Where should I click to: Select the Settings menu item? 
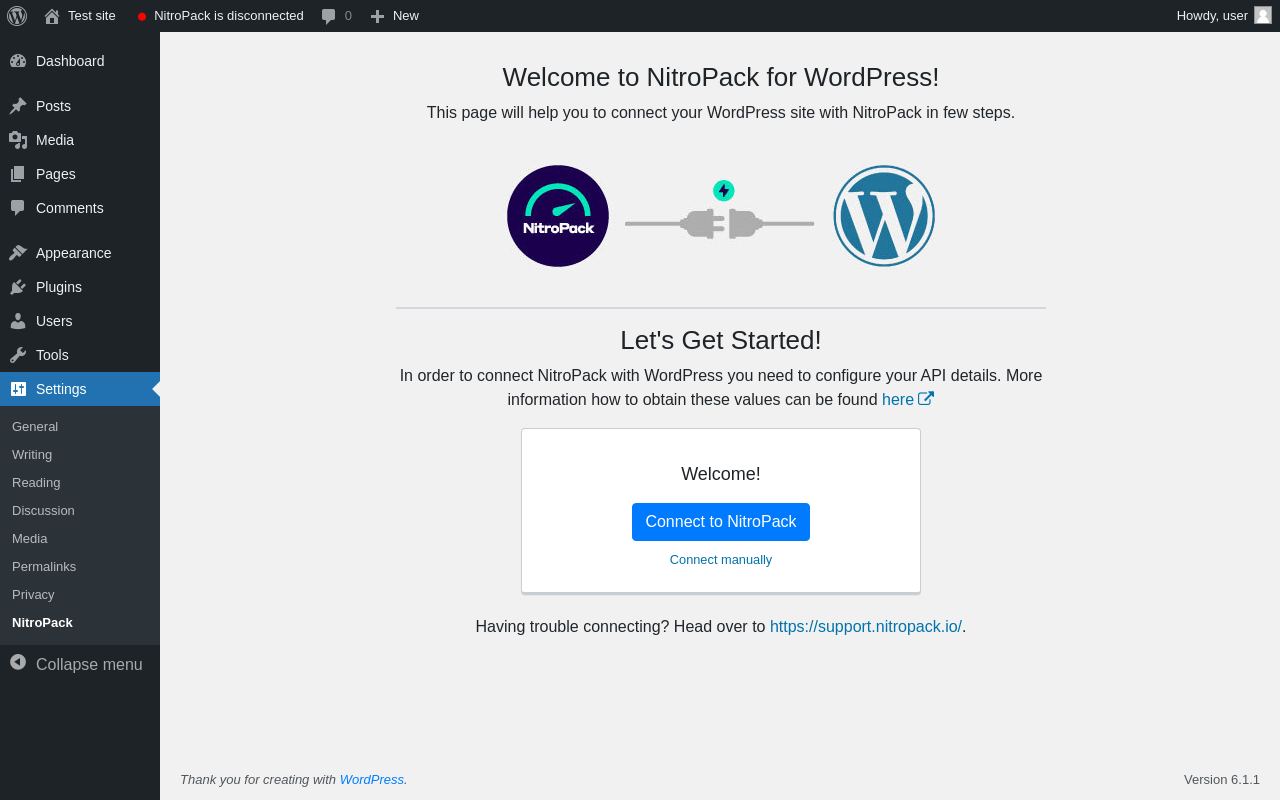pos(80,389)
